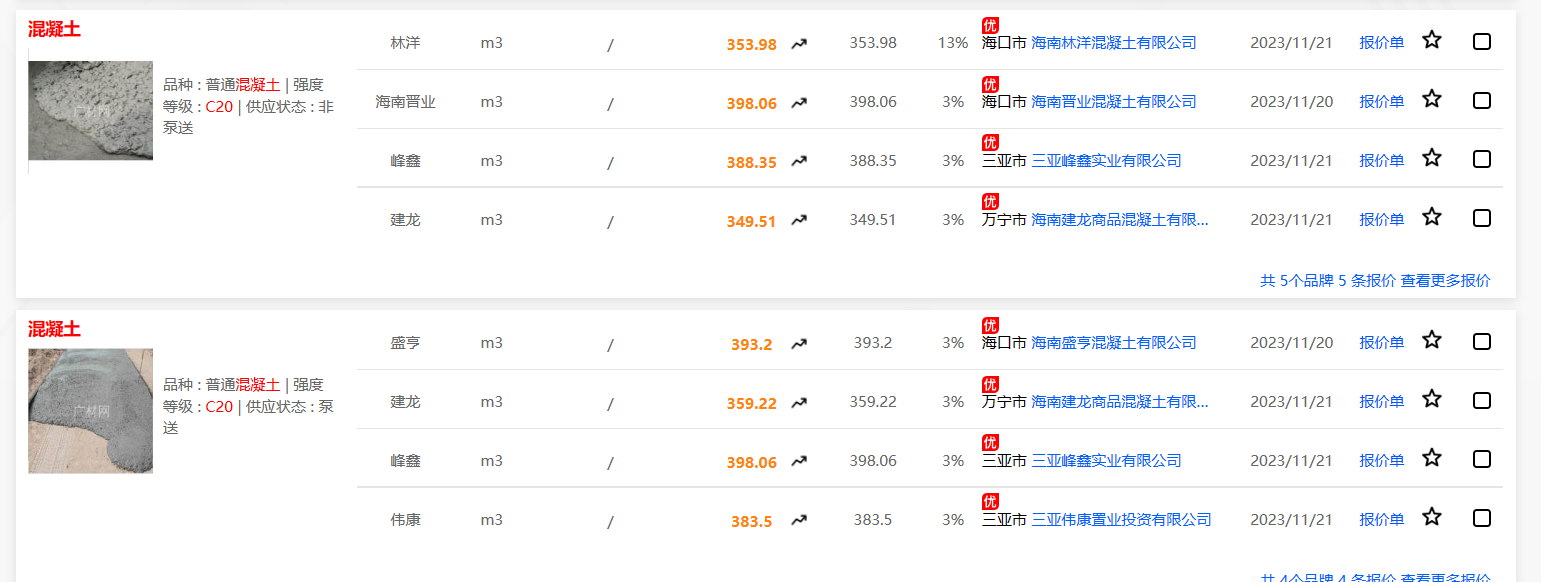Screen dimensions: 1541x582
Task: Toggle checkbox on 建龙 349.51 row
Action: pyautogui.click(x=1482, y=218)
